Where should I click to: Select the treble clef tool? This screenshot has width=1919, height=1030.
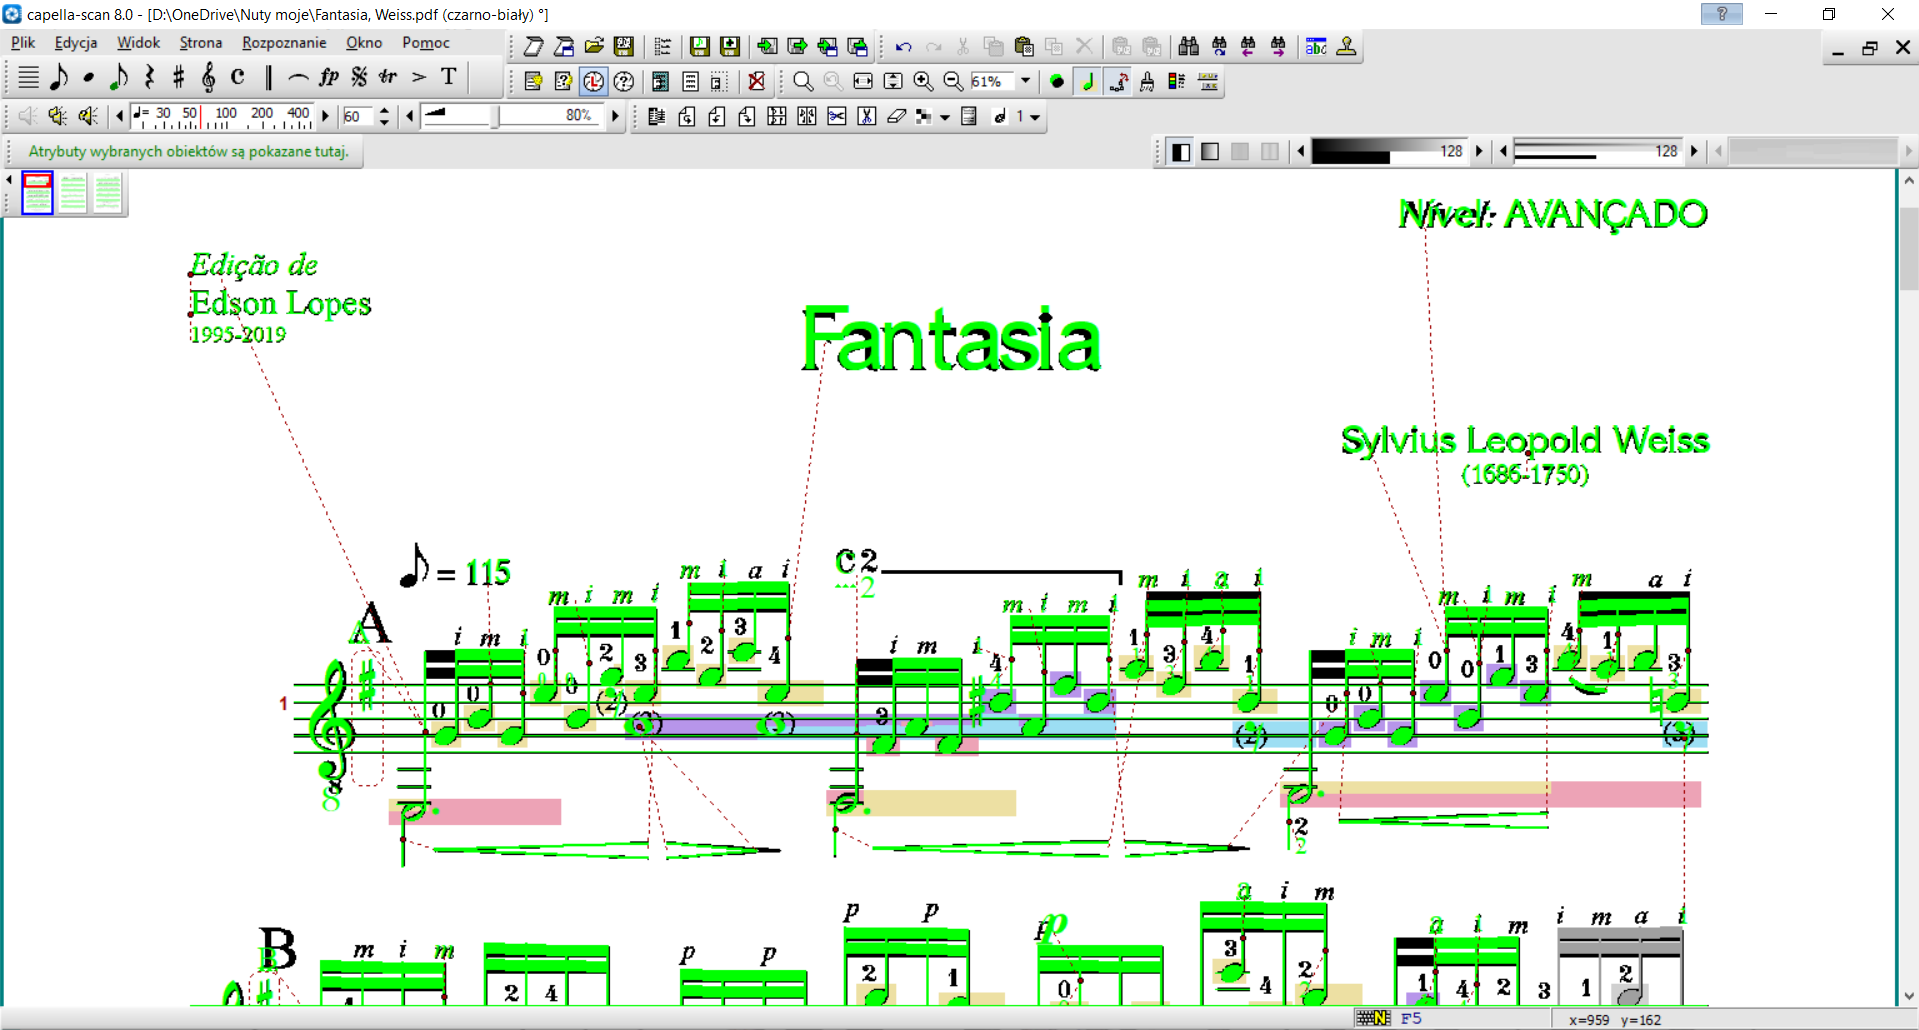click(x=208, y=77)
